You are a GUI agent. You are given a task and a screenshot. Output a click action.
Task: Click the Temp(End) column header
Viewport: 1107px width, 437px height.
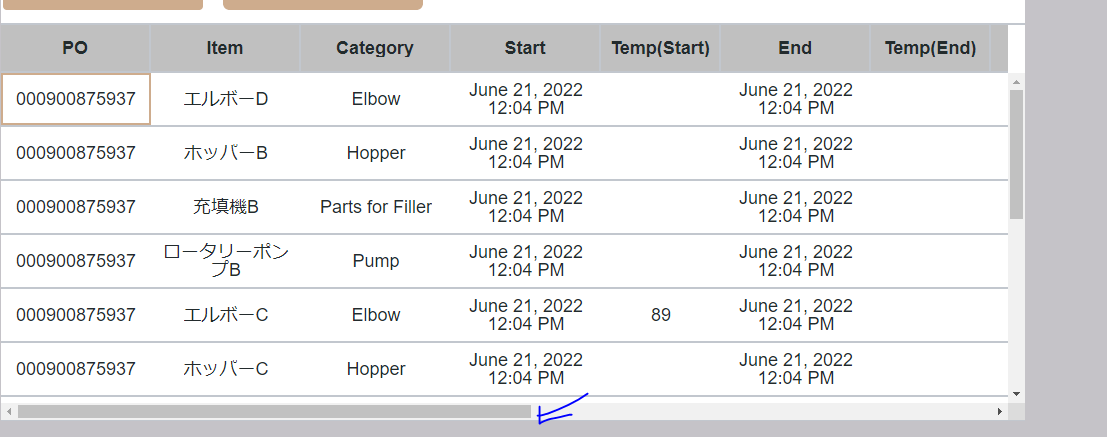tap(930, 48)
